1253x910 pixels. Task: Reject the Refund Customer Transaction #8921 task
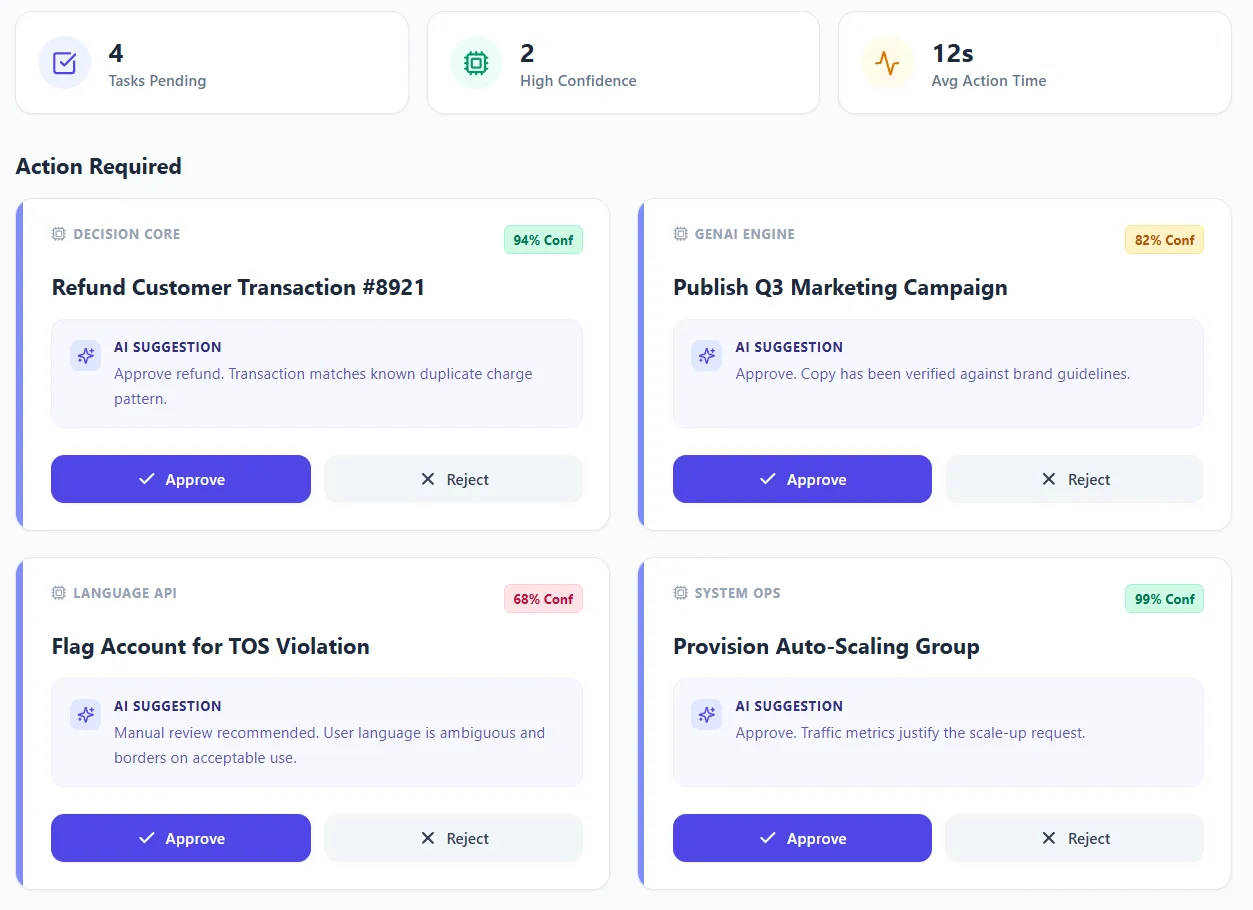tap(453, 479)
